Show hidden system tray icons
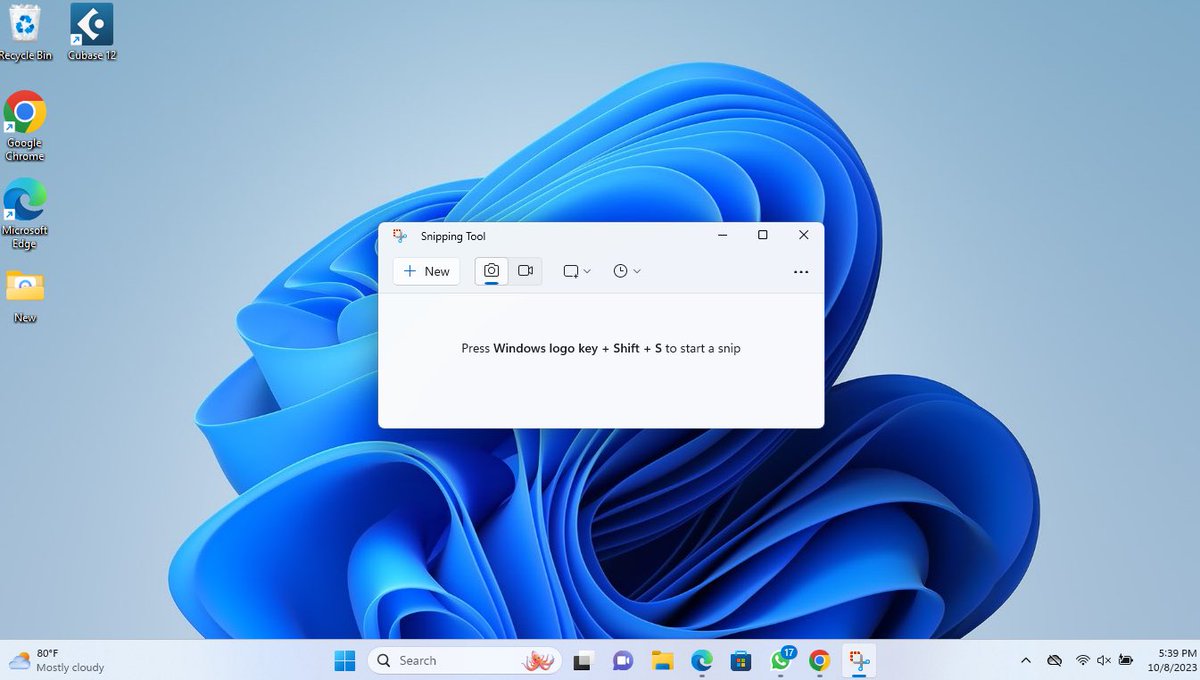 (1025, 660)
